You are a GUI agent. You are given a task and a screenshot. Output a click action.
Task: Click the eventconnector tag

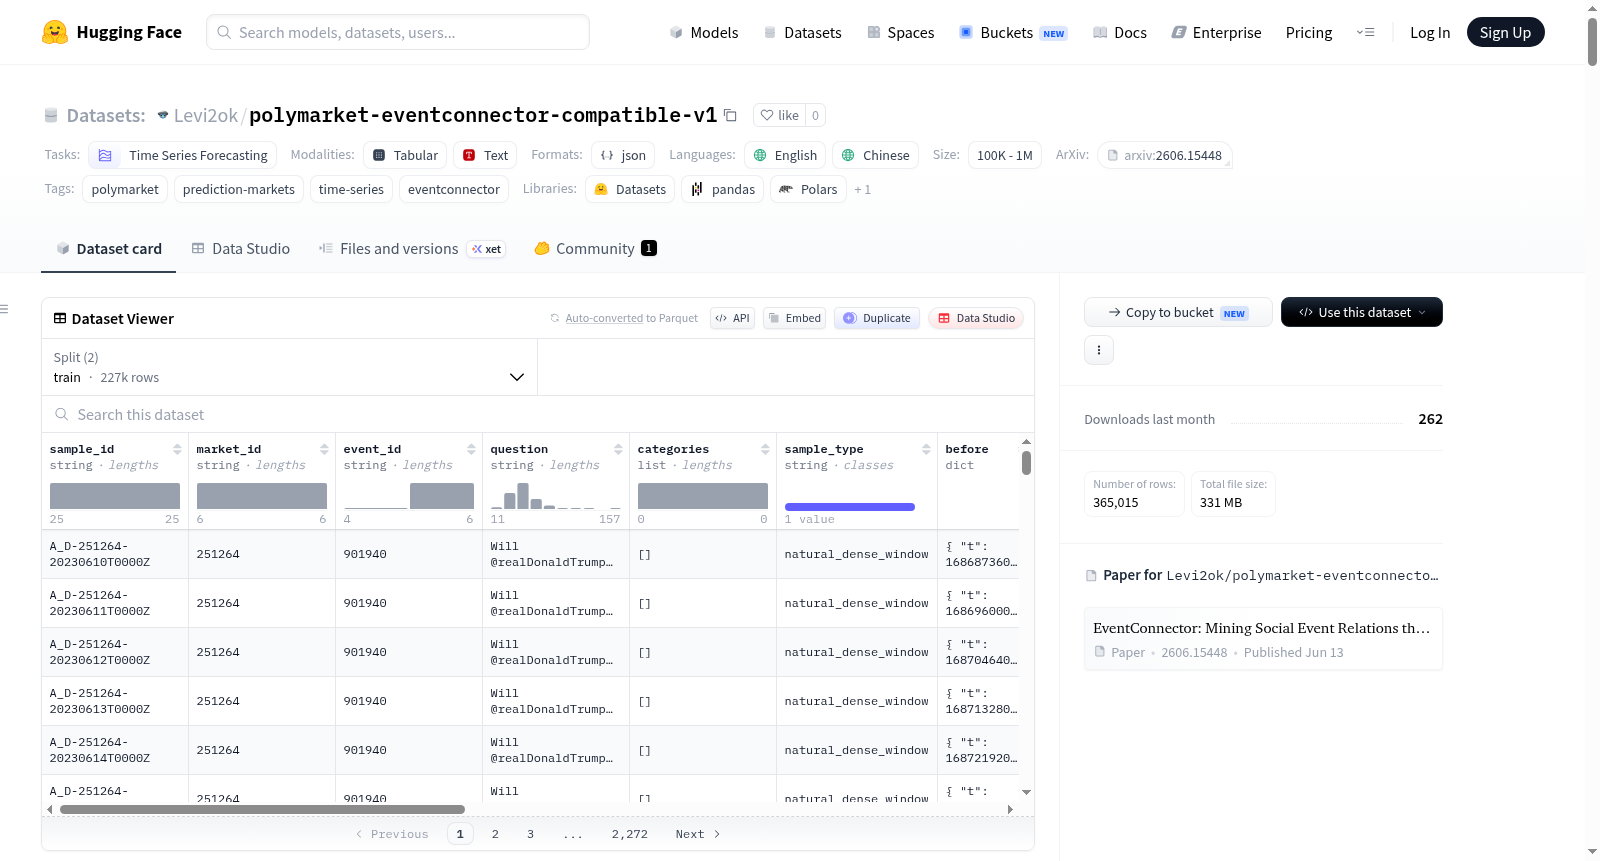[x=454, y=189]
